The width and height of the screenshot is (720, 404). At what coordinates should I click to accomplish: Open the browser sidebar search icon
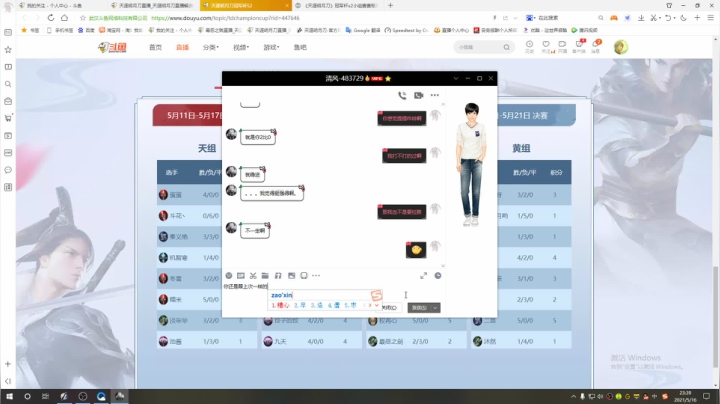pyautogui.click(x=8, y=84)
